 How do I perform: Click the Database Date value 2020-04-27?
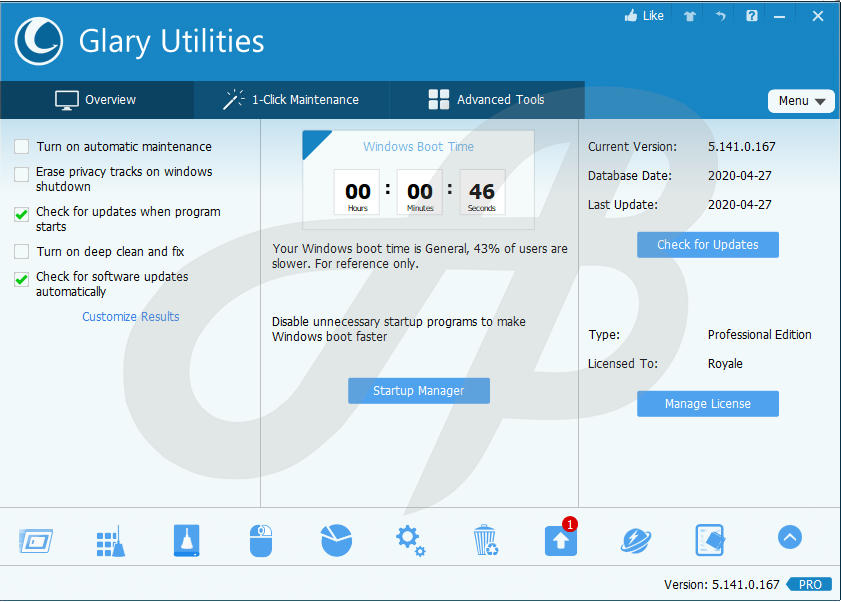[740, 175]
